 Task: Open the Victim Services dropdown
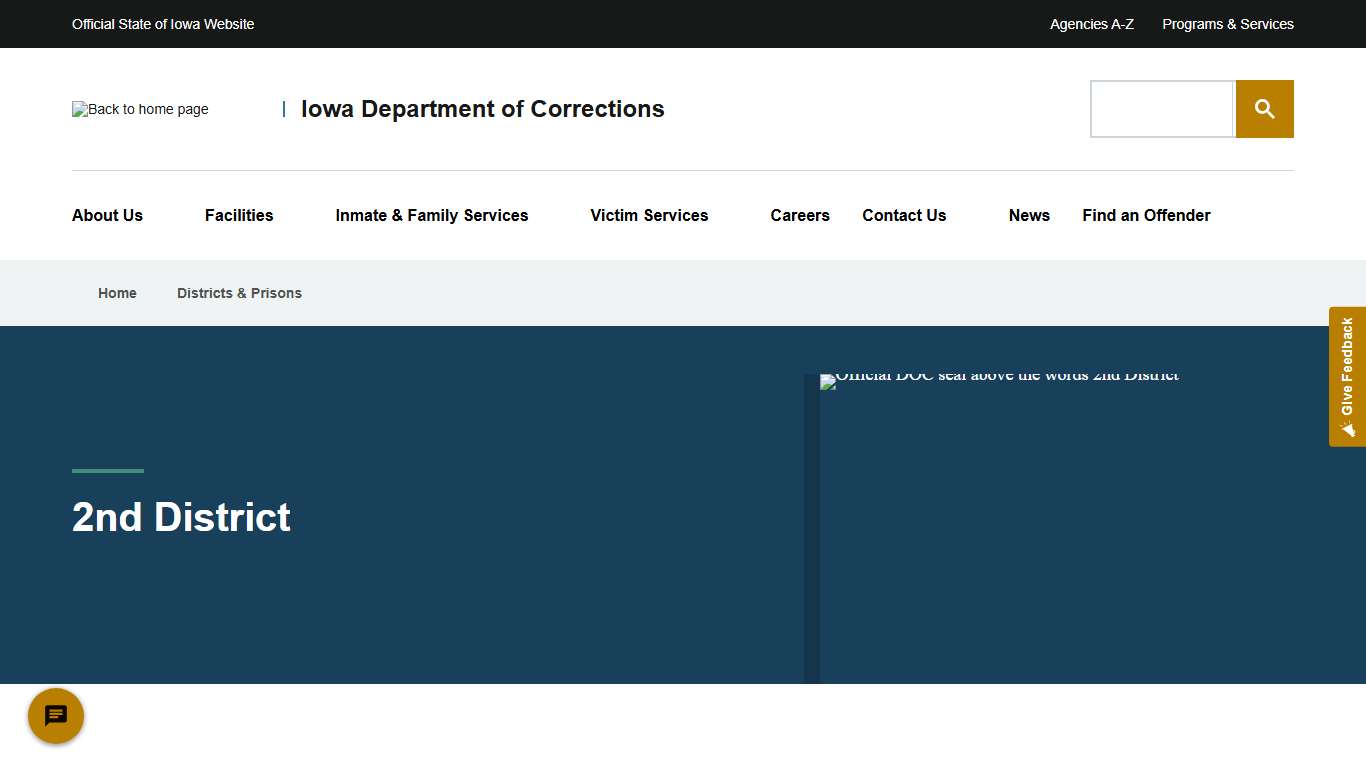(x=648, y=215)
